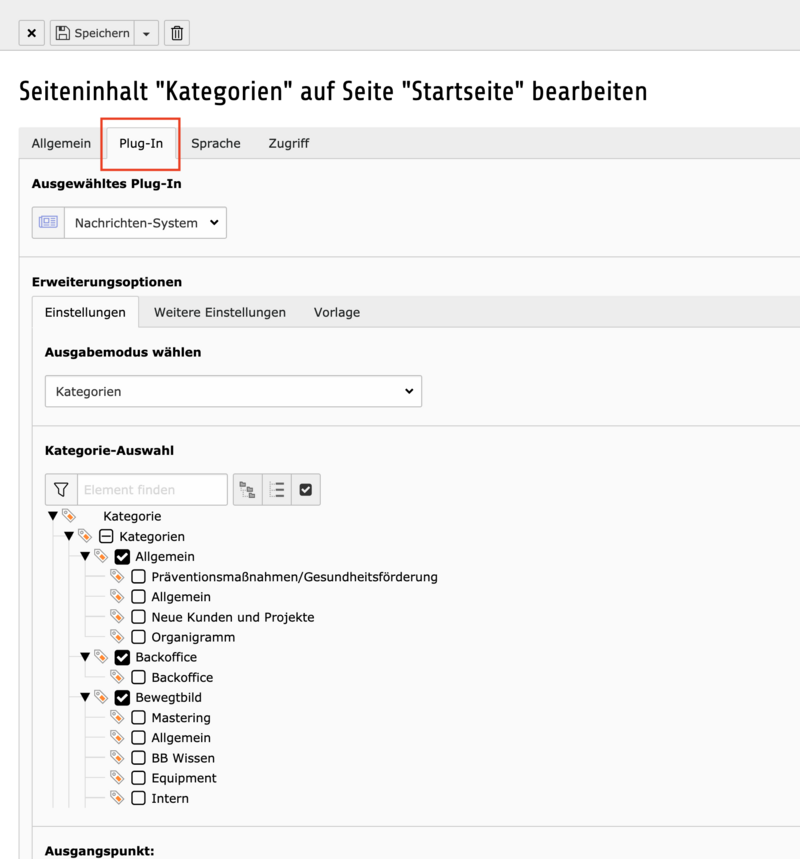The width and height of the screenshot is (800, 859).
Task: Click the news plug-in icon beside Nachrichten-System
Action: pyautogui.click(x=48, y=222)
